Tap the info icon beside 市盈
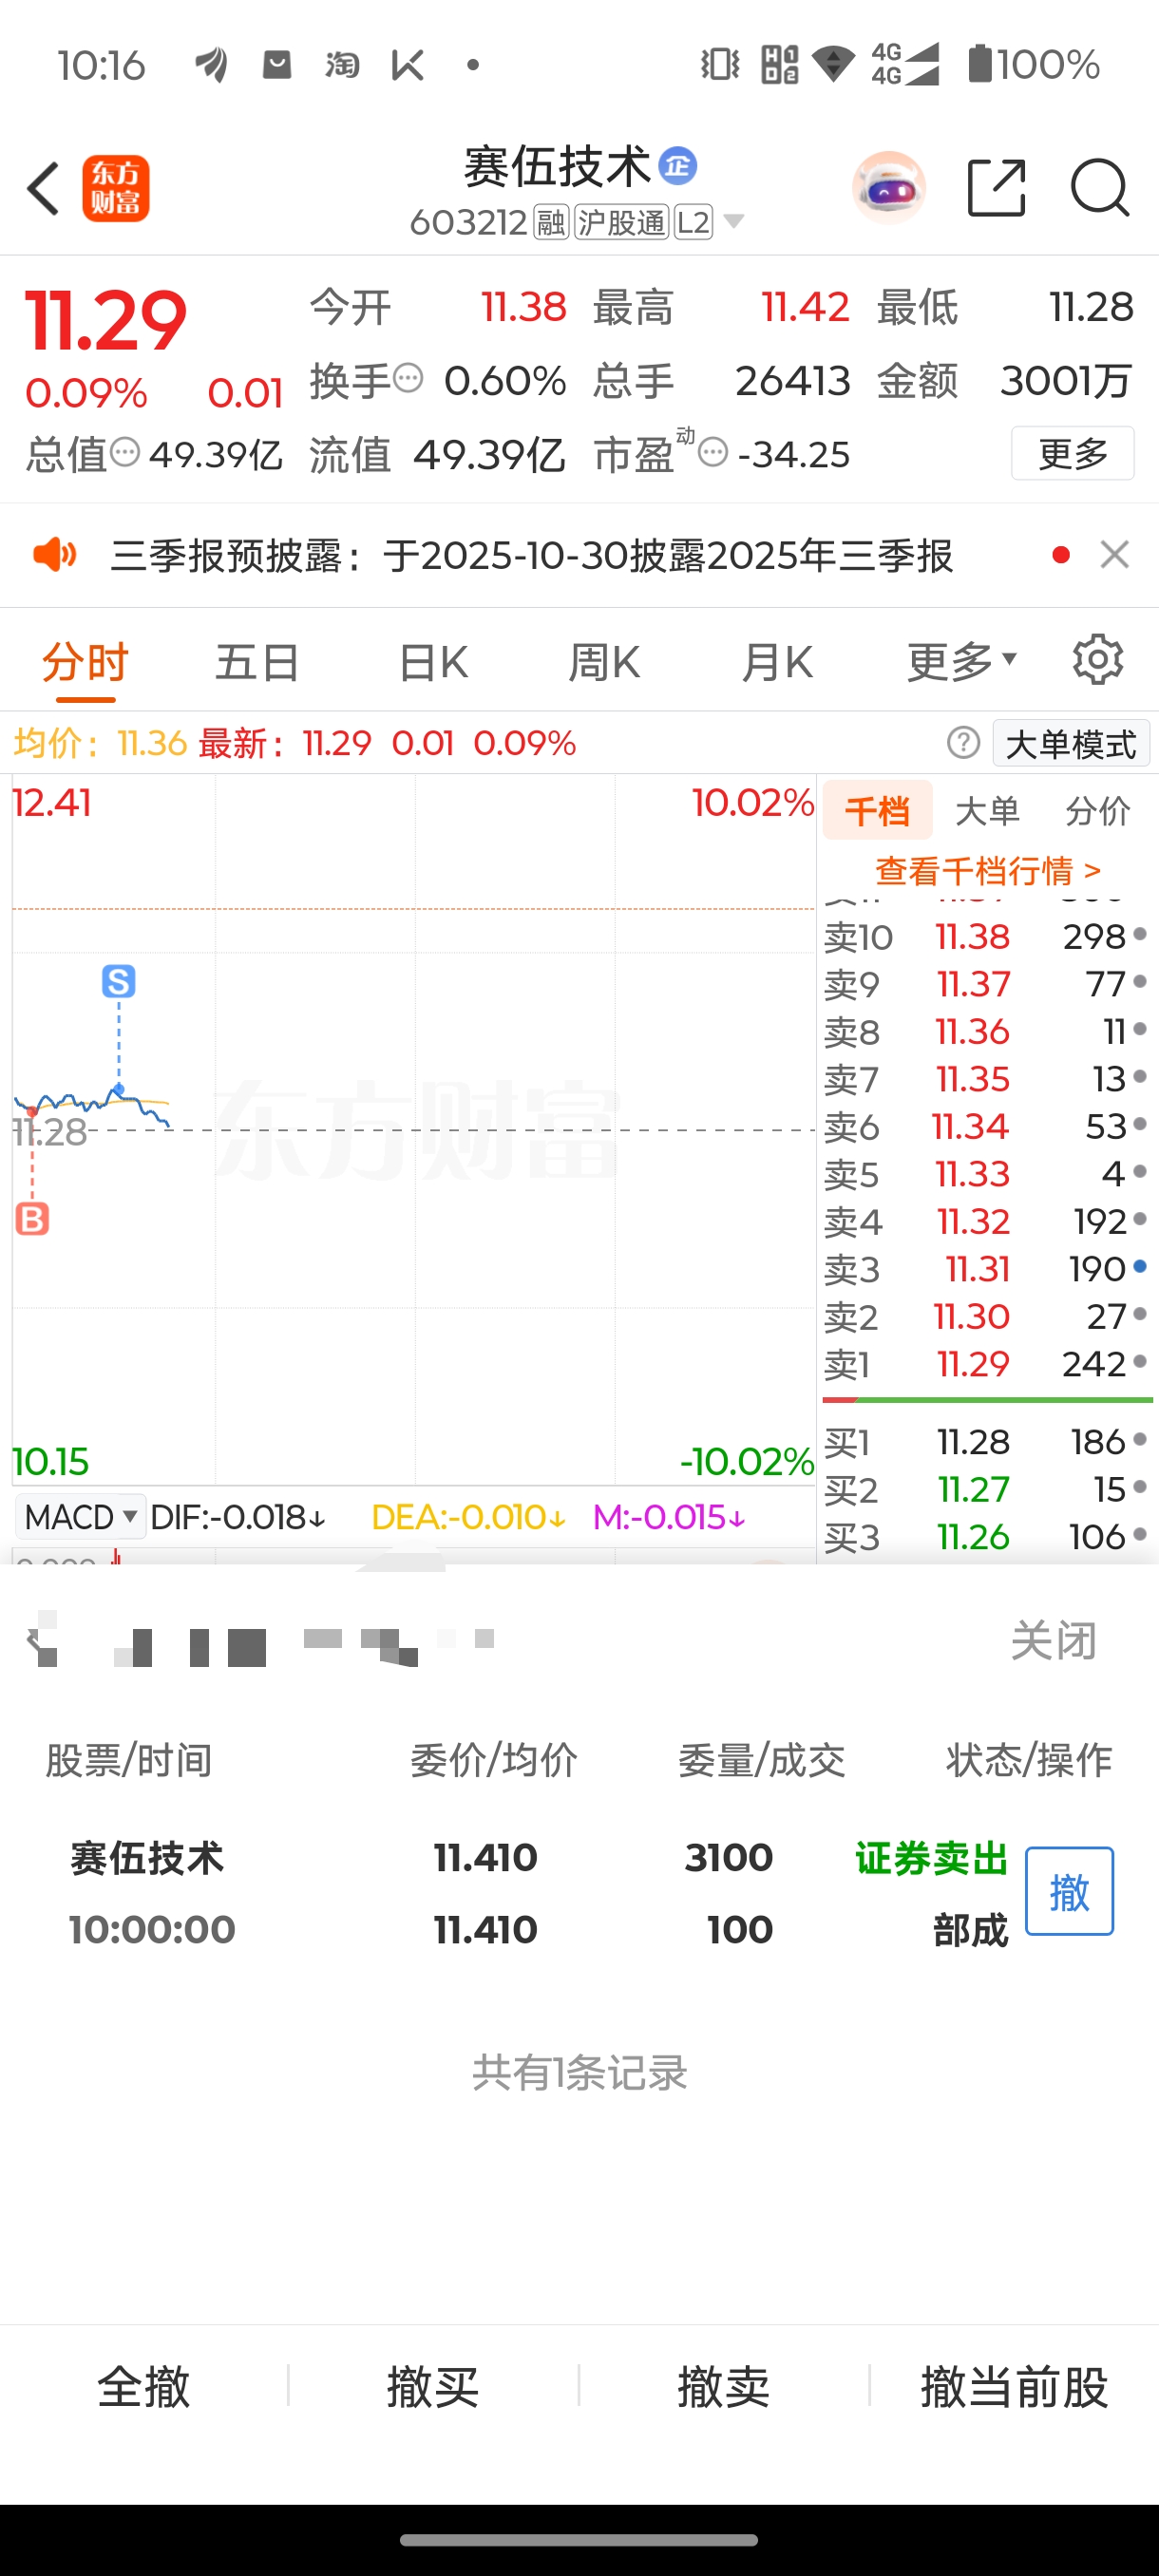 click(x=713, y=452)
